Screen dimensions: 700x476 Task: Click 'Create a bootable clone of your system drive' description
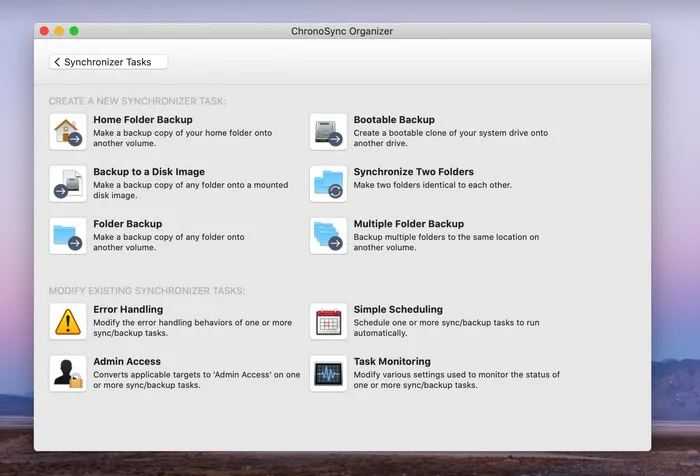coord(451,138)
